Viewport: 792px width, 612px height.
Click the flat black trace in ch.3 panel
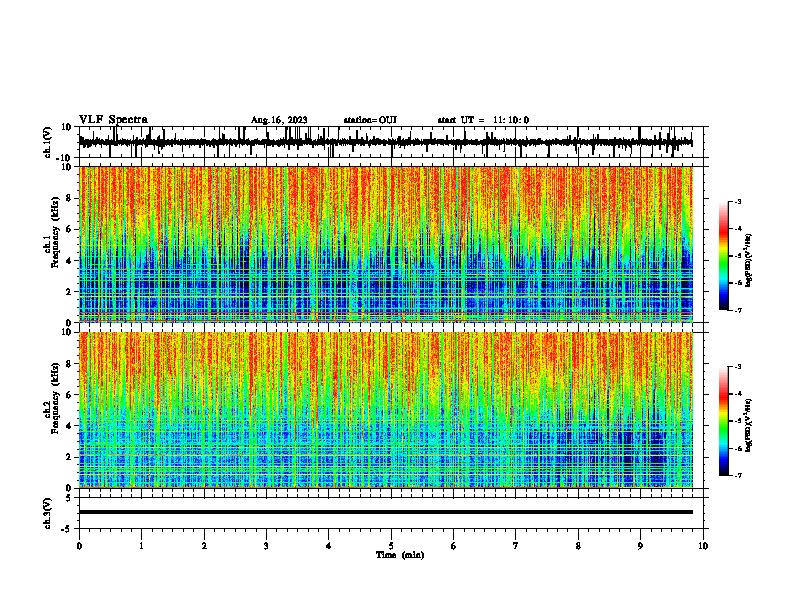(386, 512)
